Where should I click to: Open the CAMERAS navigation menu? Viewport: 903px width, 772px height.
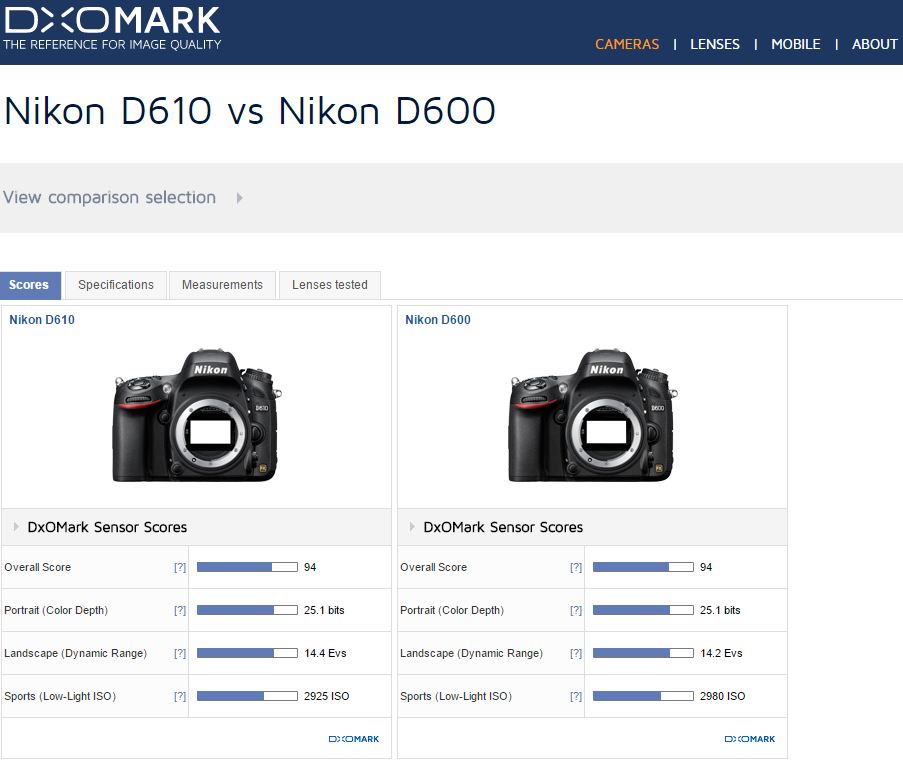pyautogui.click(x=627, y=44)
